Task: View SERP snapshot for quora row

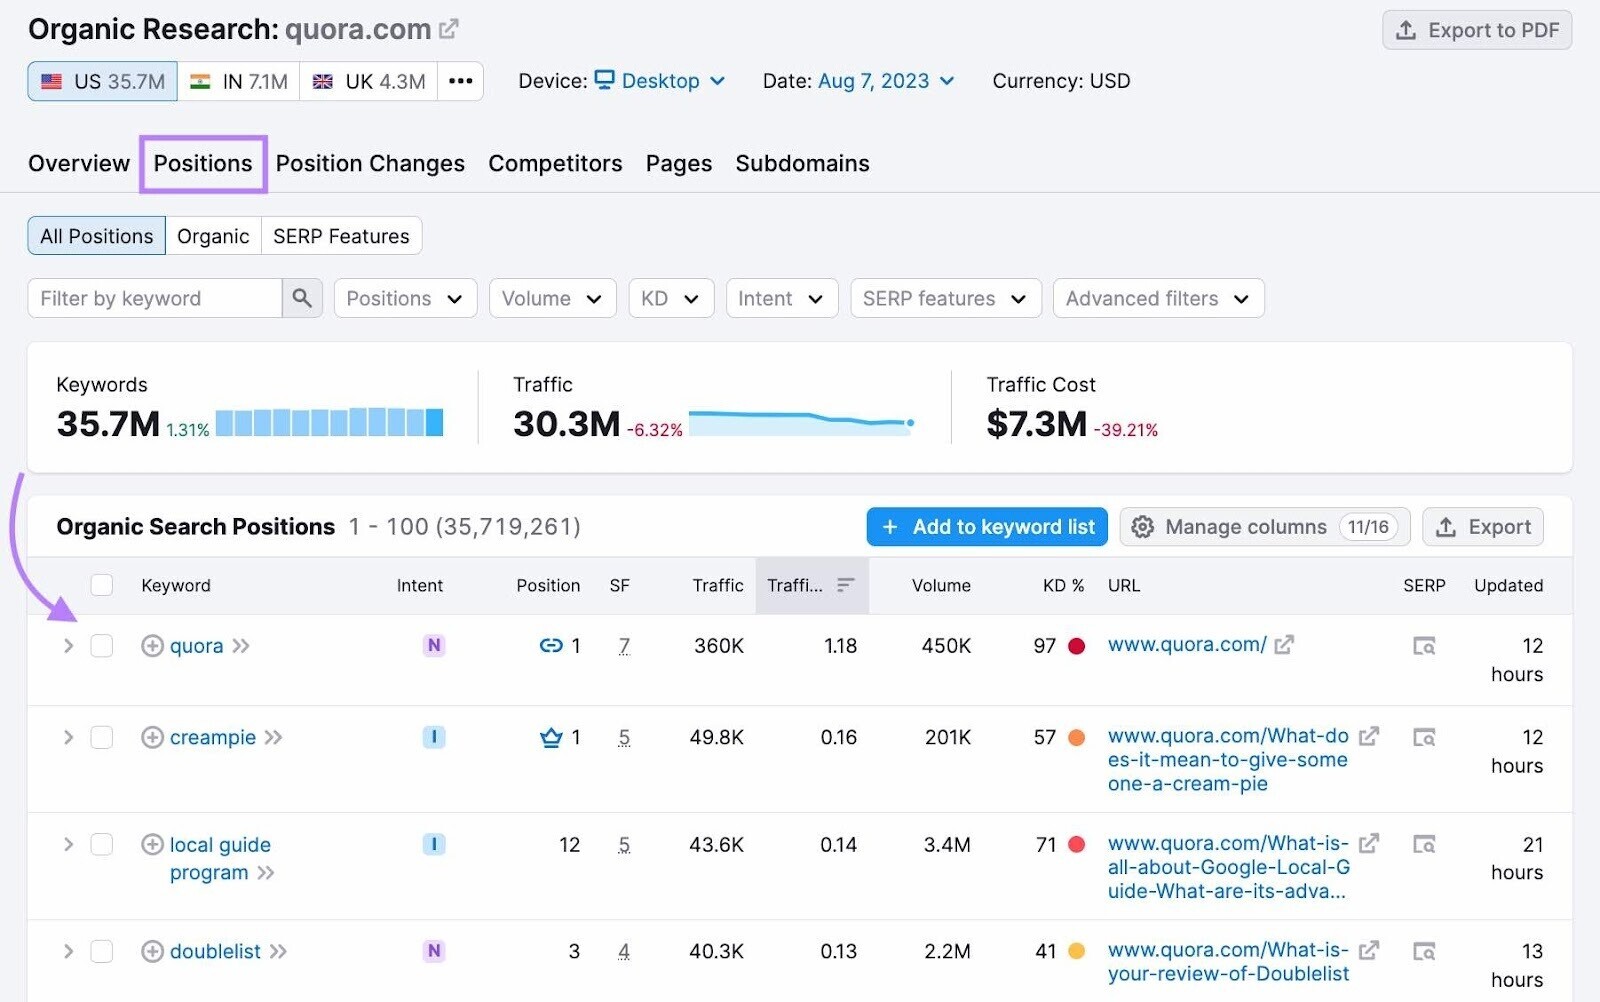Action: coord(1424,646)
